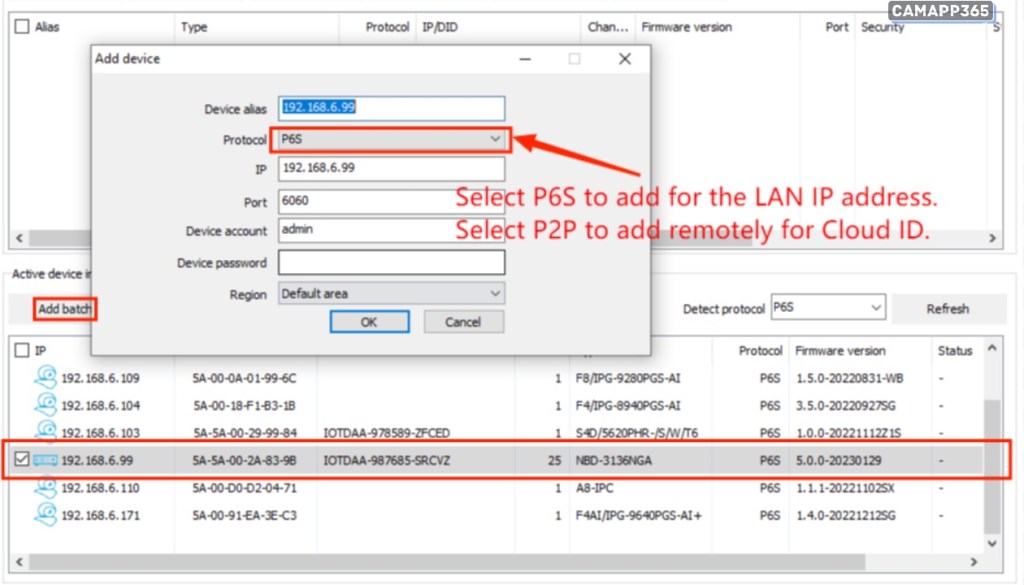Uncheck the 192.168.6.99 device checkbox
Image resolution: width=1024 pixels, height=585 pixels.
(x=22, y=460)
